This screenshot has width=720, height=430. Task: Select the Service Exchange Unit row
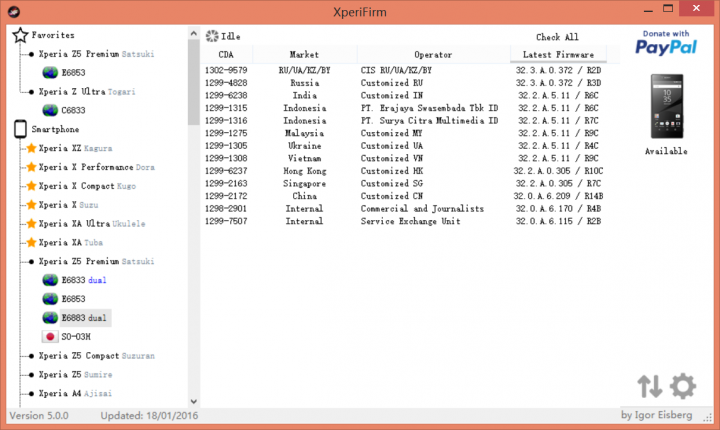click(403, 221)
